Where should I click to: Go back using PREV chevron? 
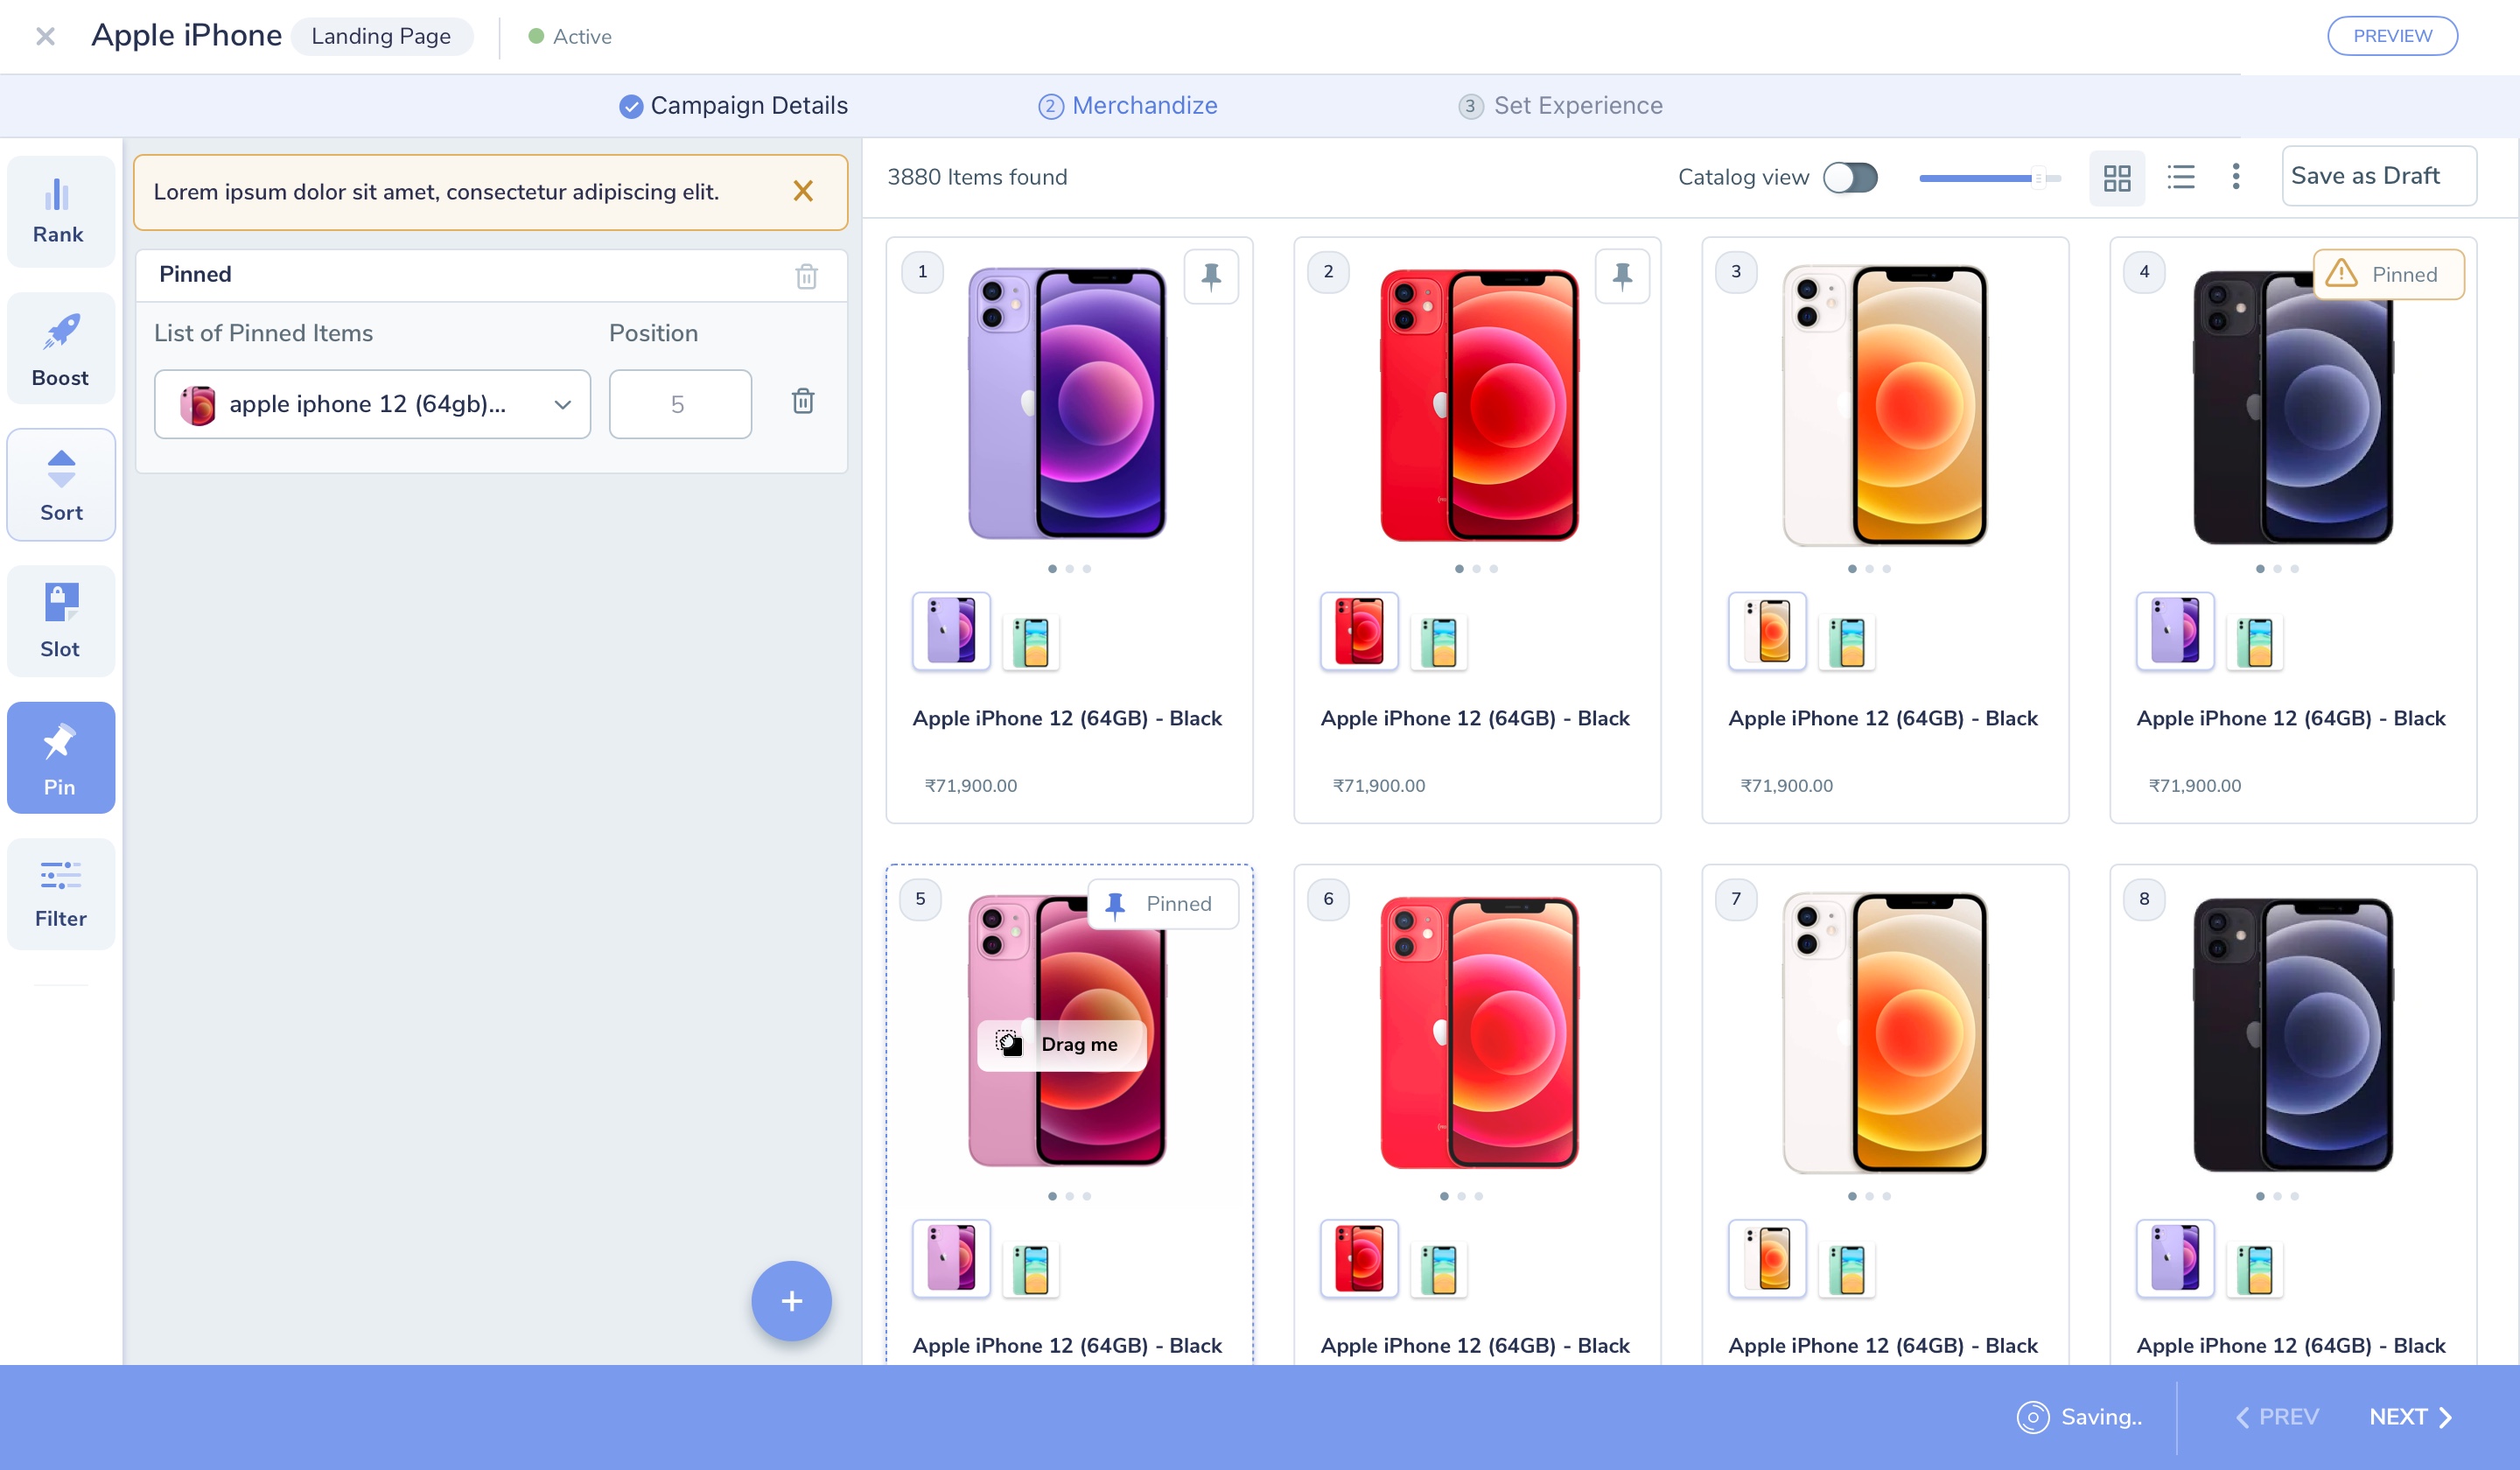[x=2277, y=1417]
